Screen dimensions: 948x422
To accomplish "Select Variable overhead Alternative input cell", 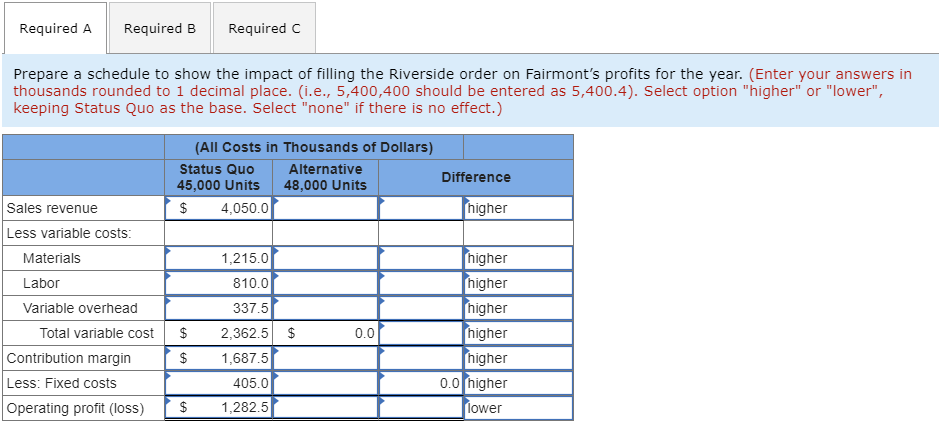I will [325, 308].
